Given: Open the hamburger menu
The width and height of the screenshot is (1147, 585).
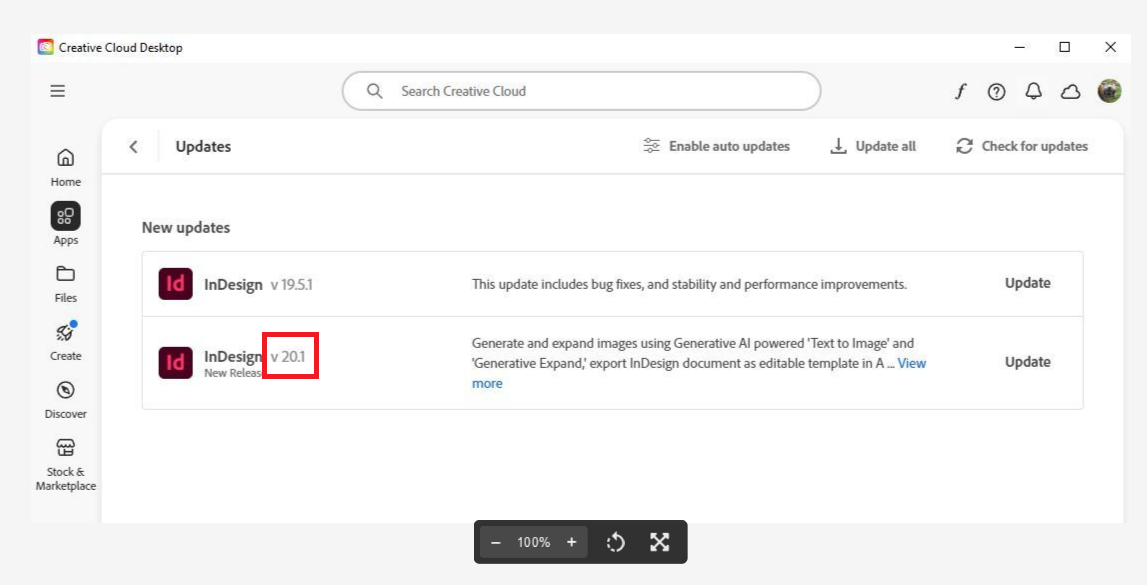Looking at the screenshot, I should point(58,91).
